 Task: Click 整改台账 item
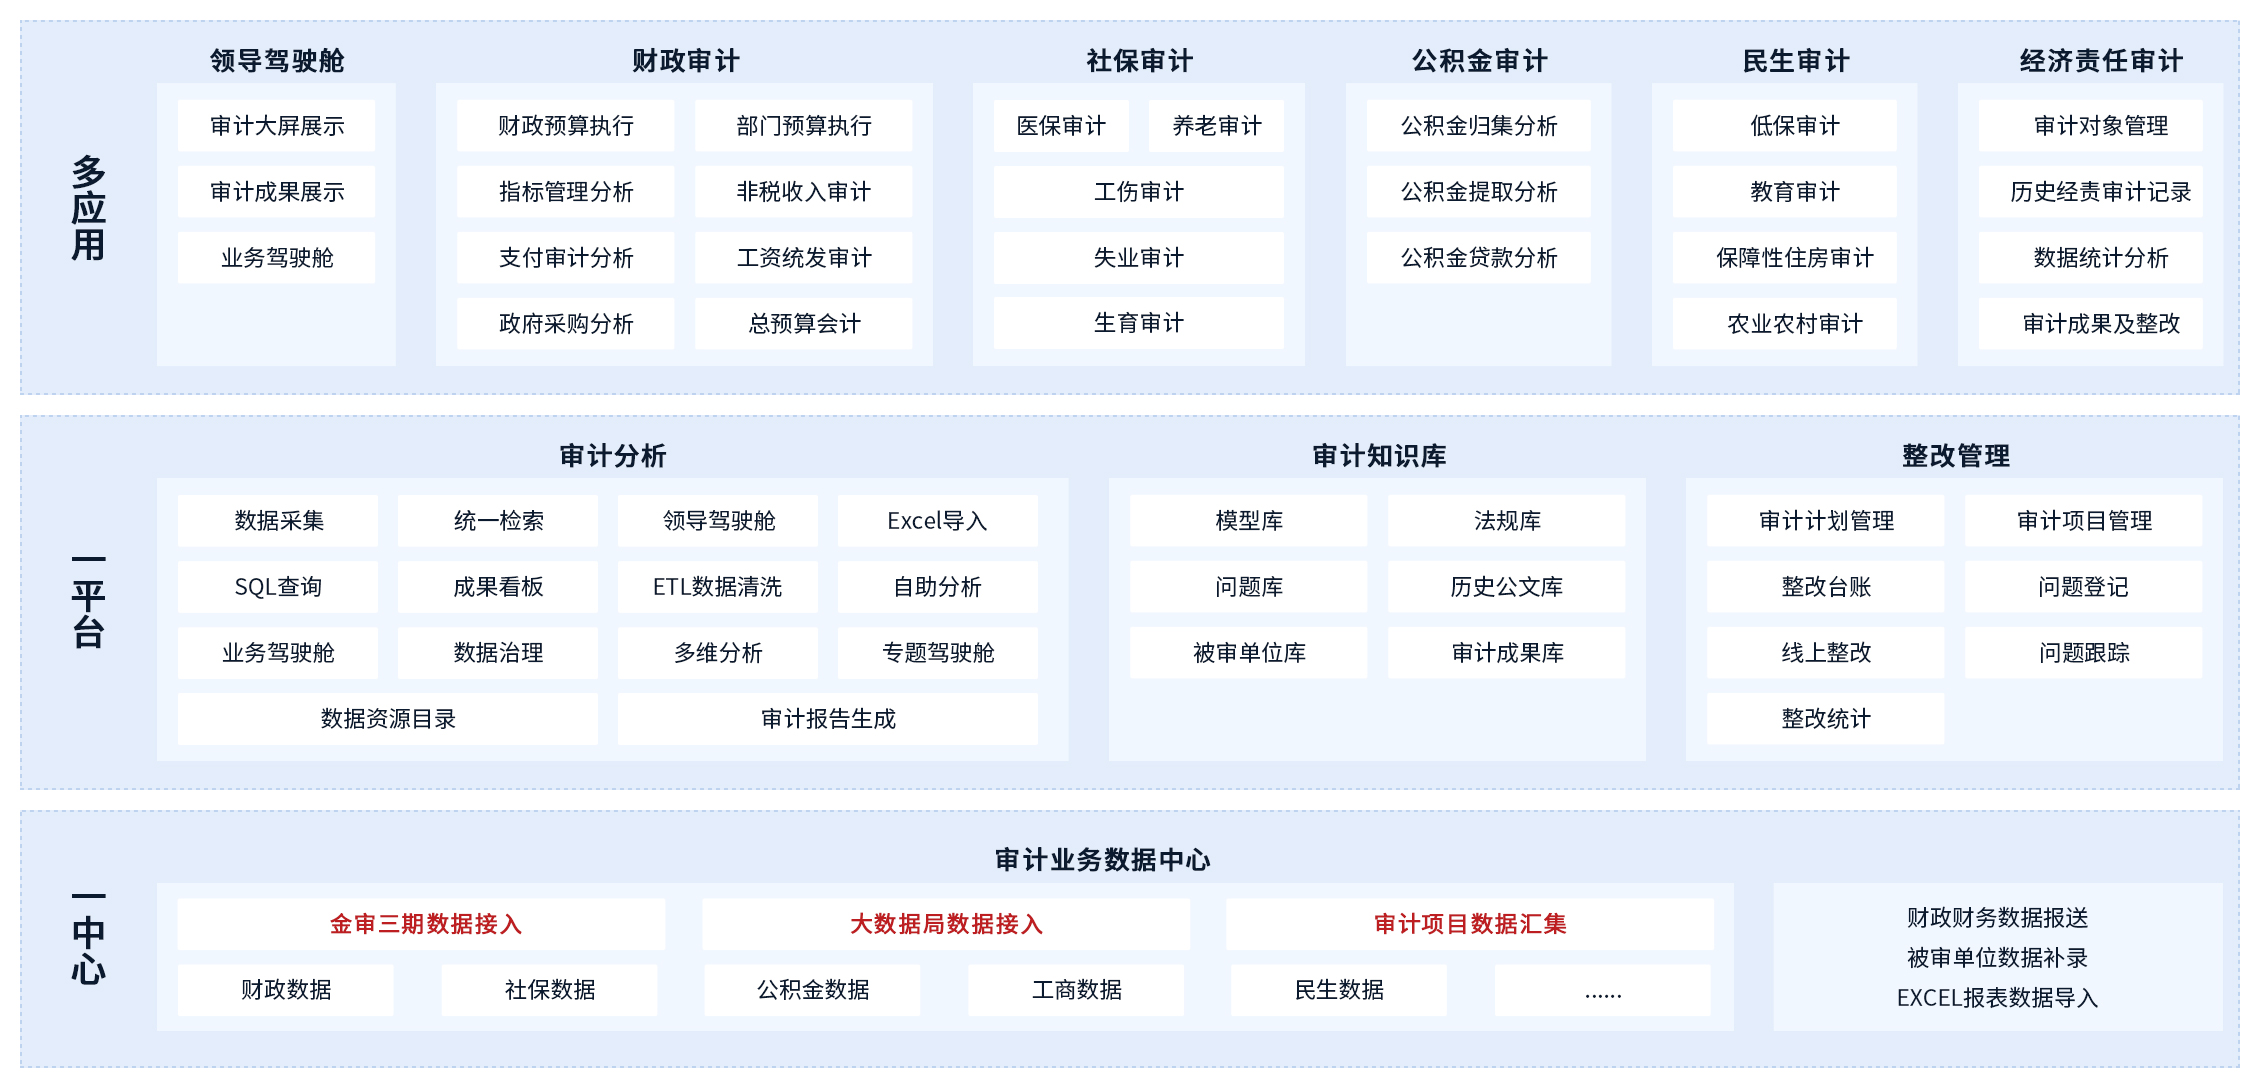tap(1826, 587)
